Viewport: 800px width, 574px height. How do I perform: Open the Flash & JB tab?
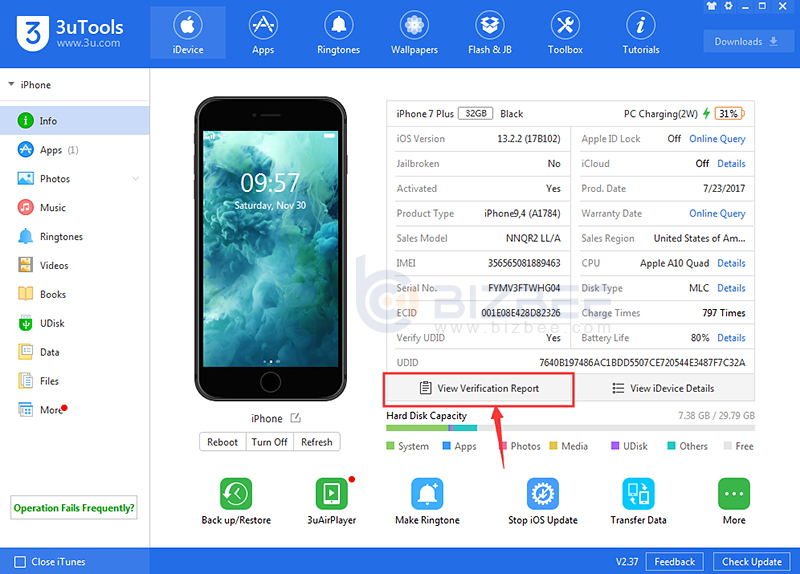(490, 33)
